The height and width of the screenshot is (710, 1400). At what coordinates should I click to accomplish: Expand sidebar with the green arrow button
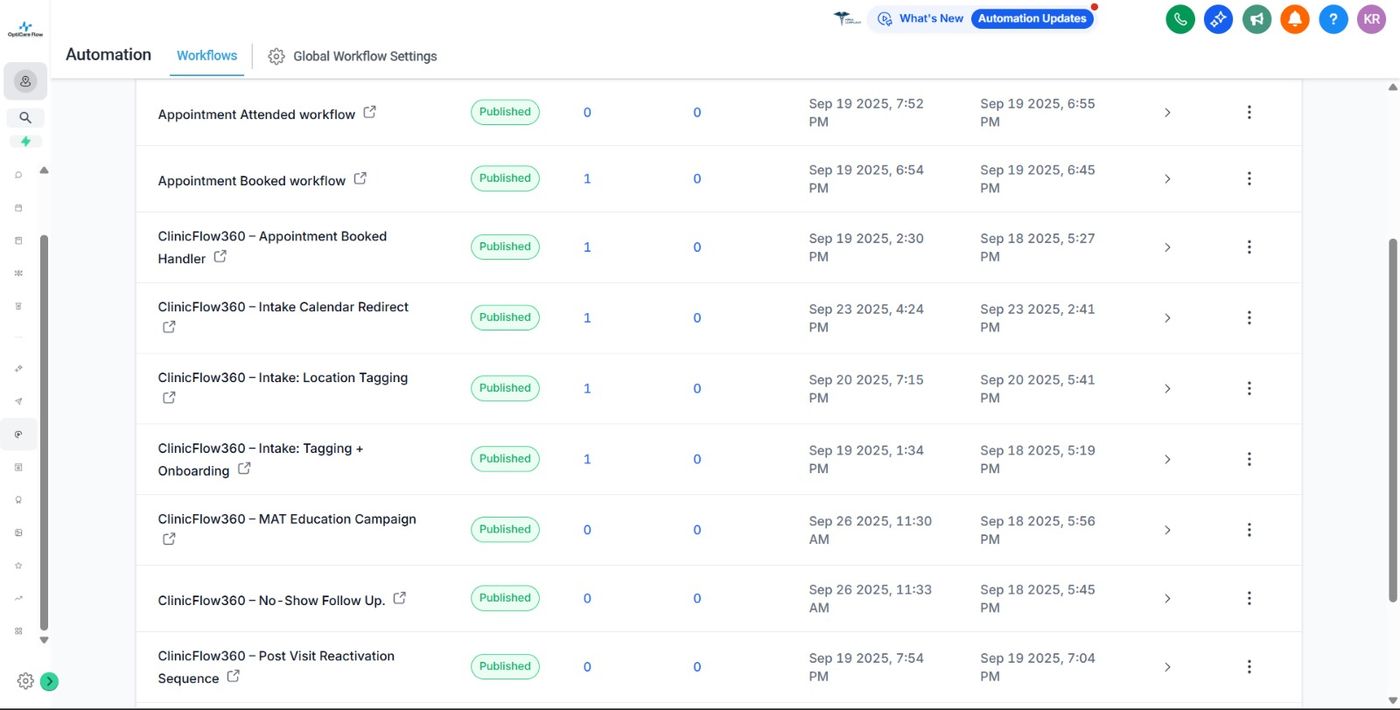click(49, 682)
